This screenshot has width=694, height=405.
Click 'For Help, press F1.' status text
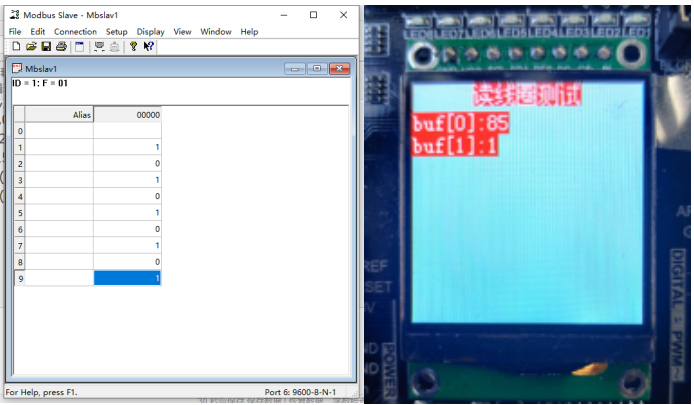click(41, 392)
